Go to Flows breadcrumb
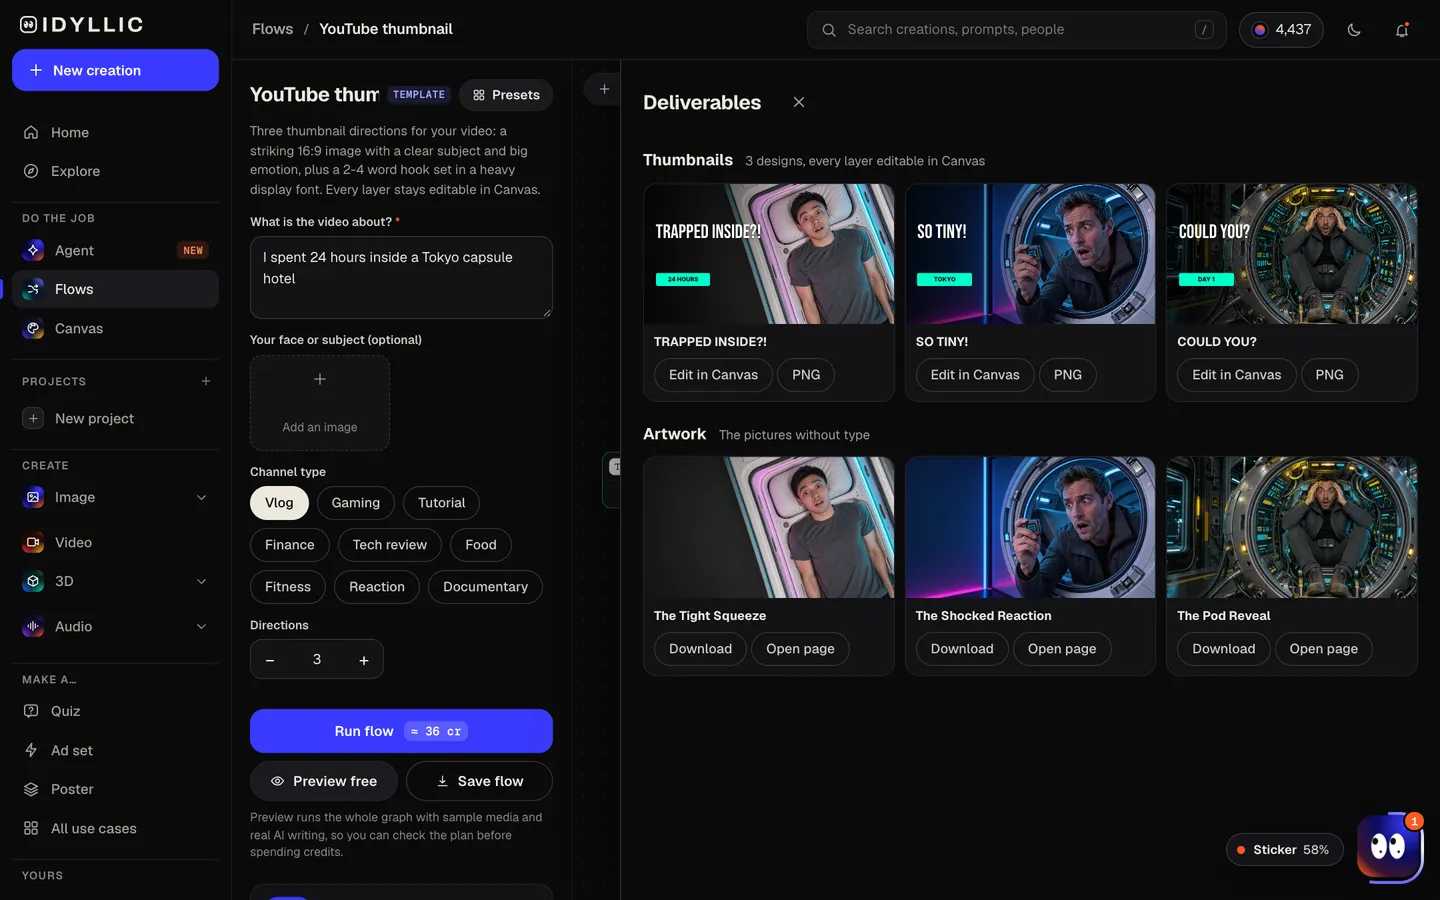Screen dimensions: 1440x900 [272, 29]
